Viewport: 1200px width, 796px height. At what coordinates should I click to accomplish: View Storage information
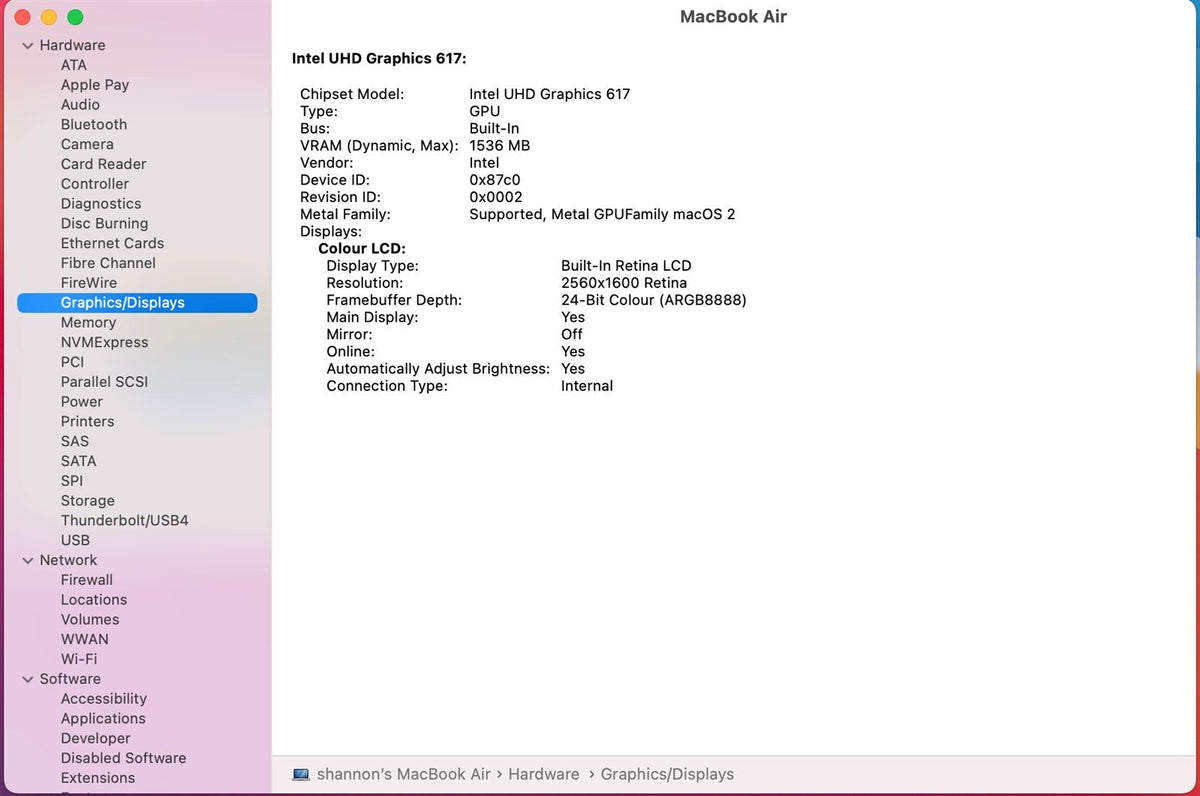point(87,500)
